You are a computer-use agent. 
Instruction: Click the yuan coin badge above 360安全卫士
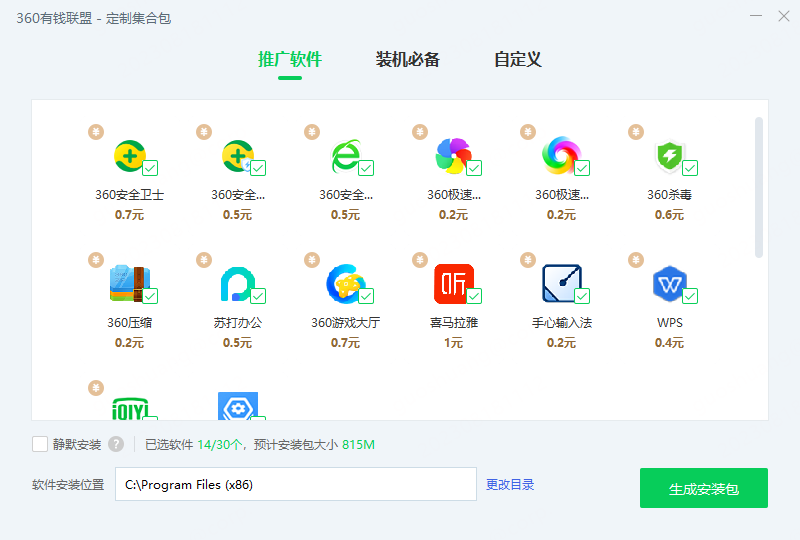96,132
